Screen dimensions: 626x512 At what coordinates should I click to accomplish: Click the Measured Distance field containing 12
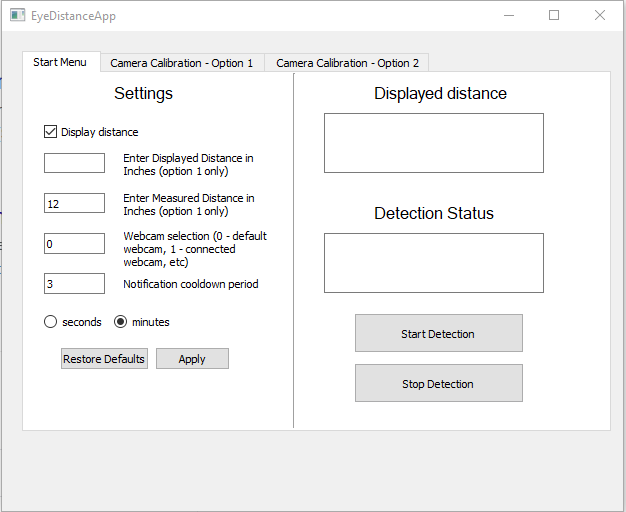(x=74, y=203)
